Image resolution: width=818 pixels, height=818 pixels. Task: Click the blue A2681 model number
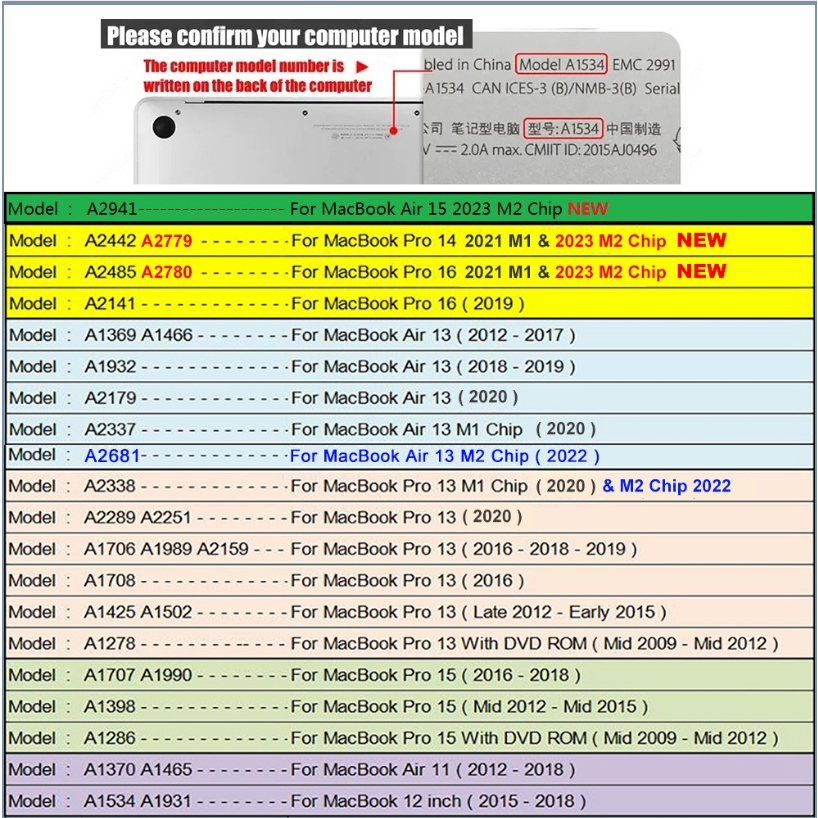click(111, 456)
